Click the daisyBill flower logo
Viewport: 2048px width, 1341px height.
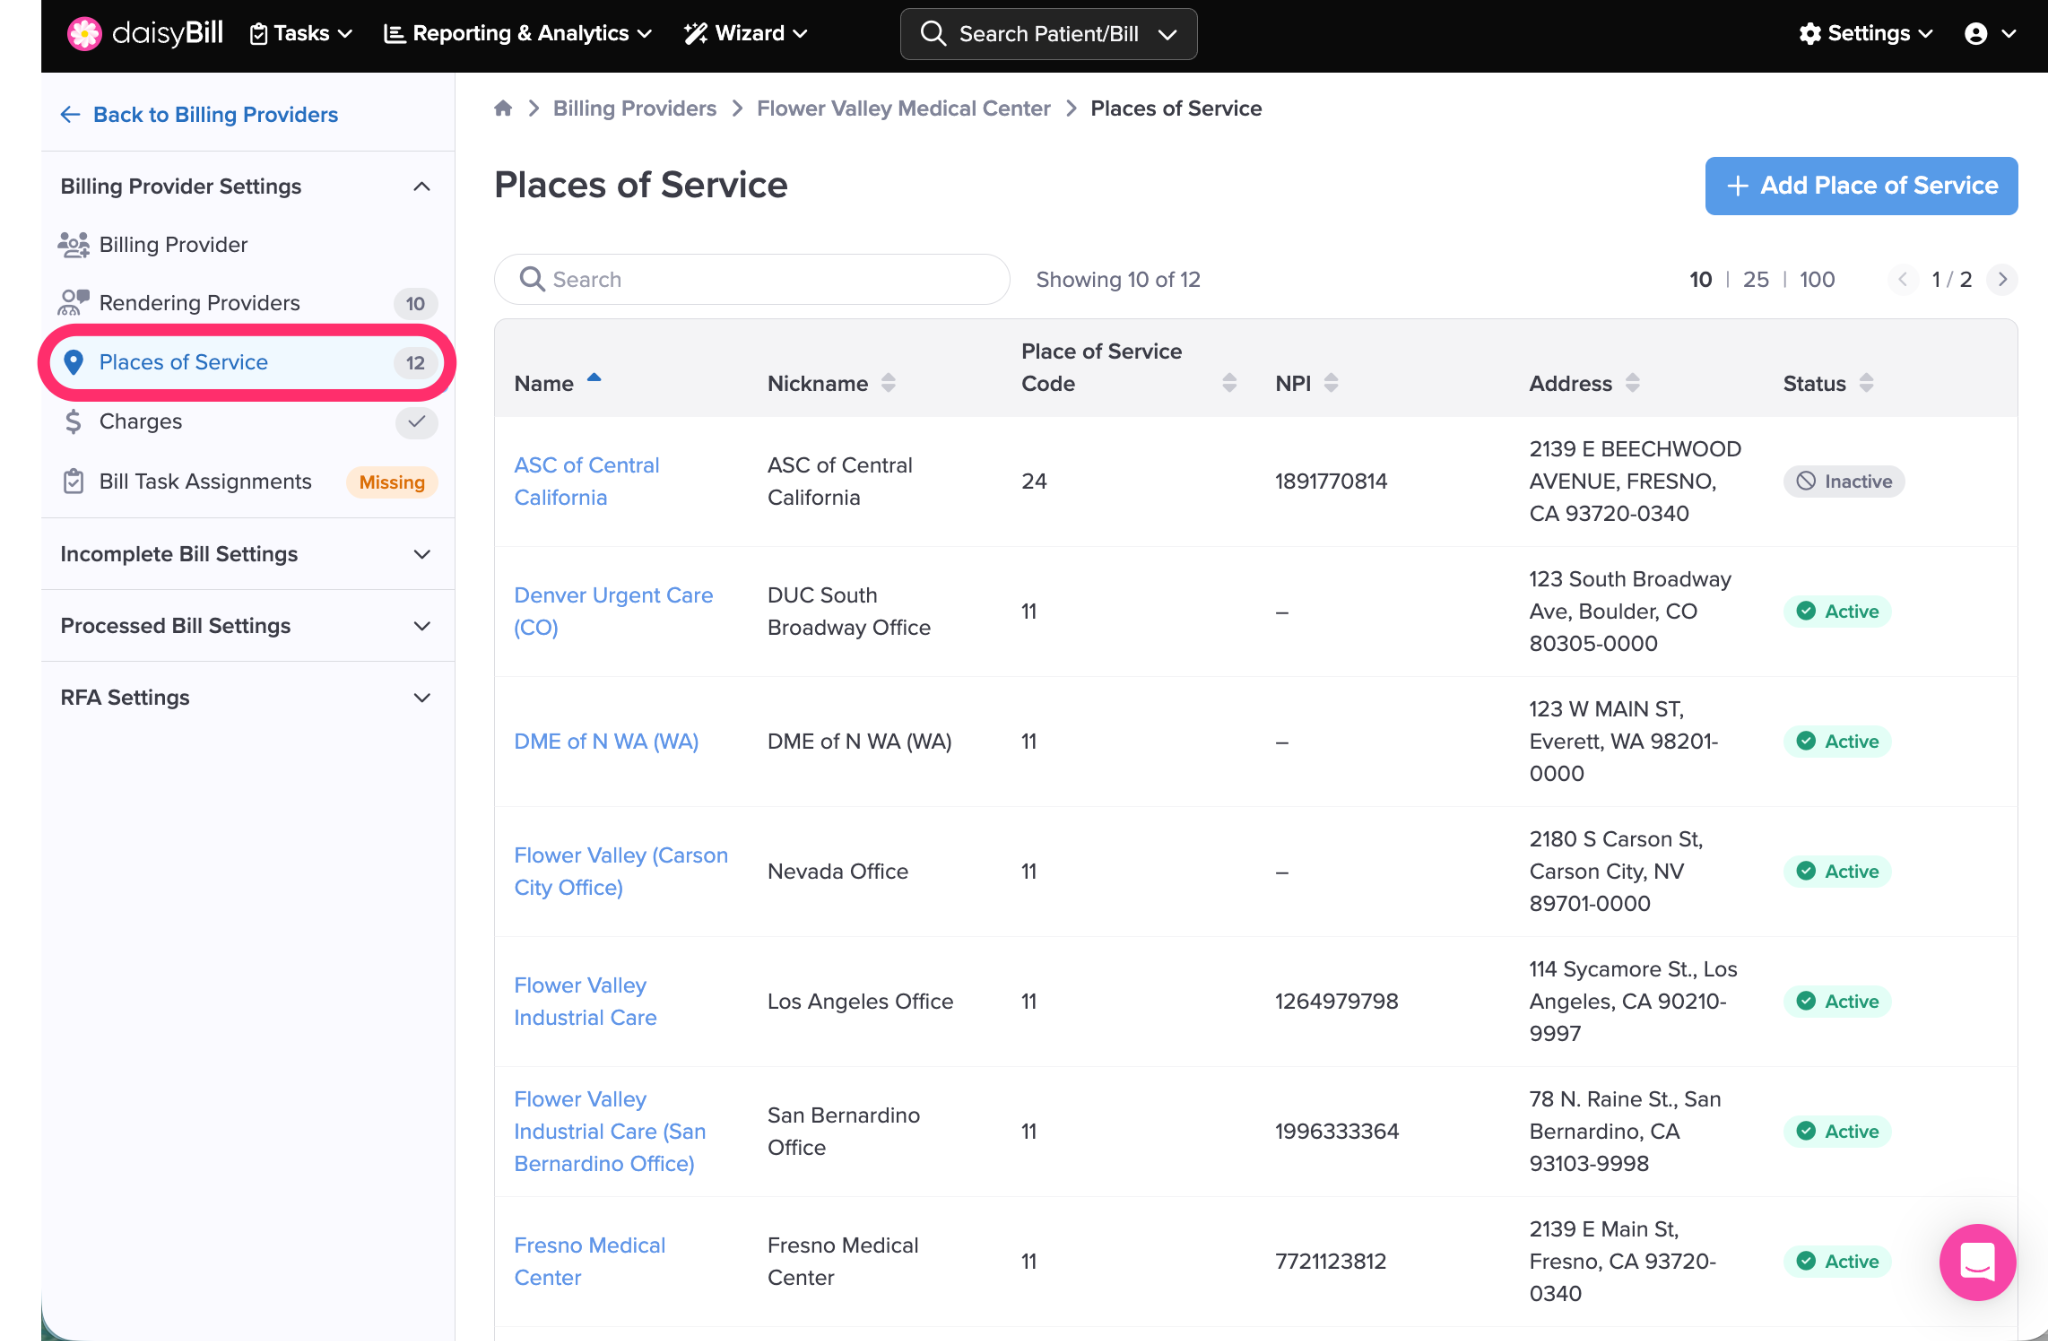[x=84, y=33]
